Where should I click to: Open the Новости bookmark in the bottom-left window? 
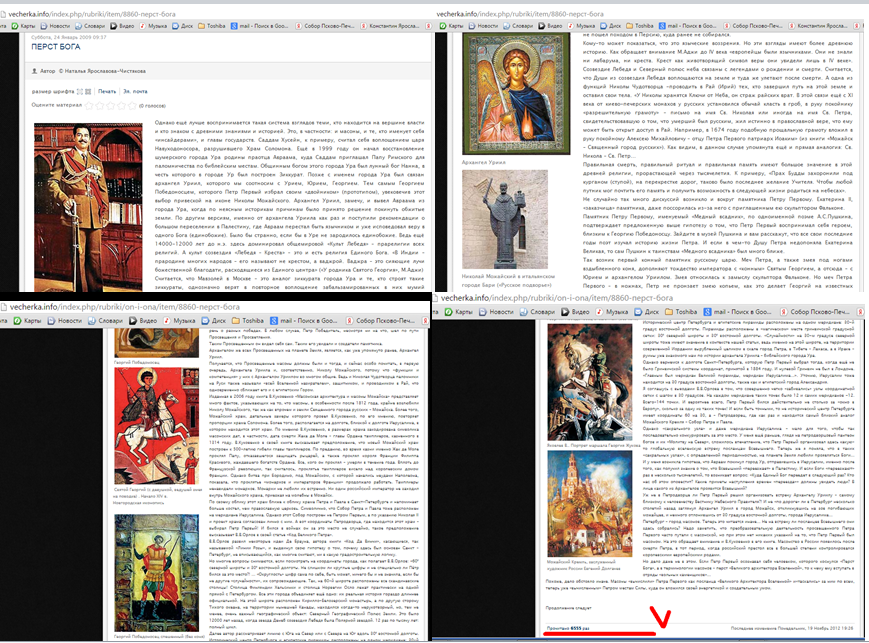64,321
